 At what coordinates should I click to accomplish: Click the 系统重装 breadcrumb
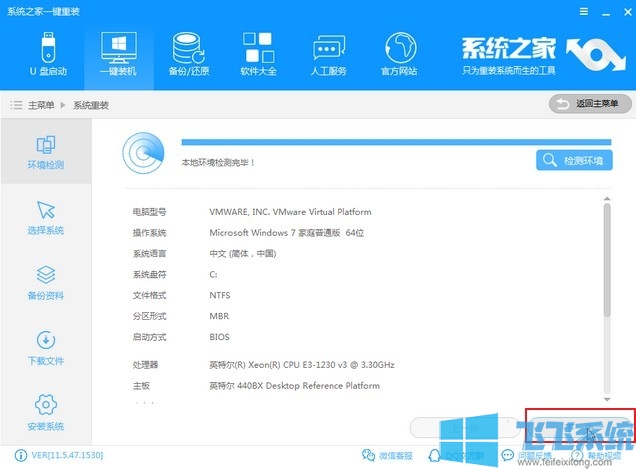click(x=91, y=105)
